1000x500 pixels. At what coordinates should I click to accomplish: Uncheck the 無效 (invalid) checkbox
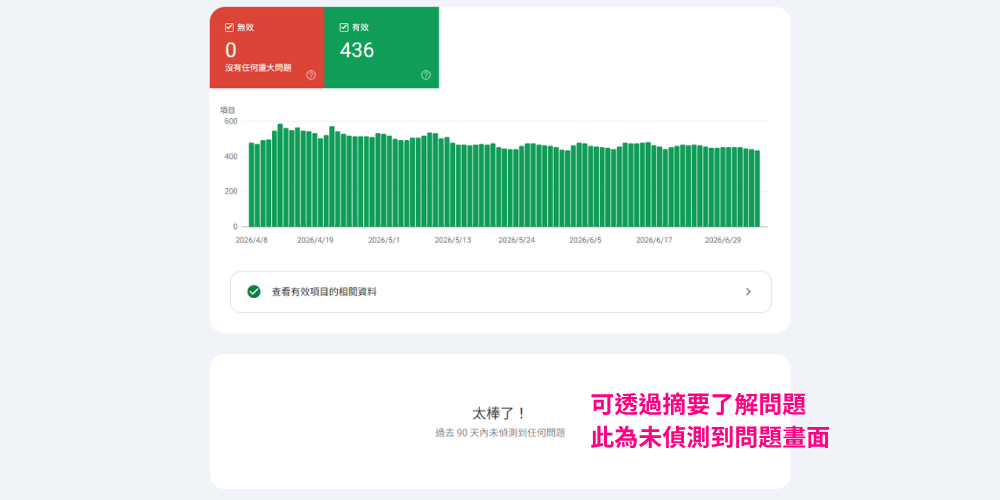(229, 27)
